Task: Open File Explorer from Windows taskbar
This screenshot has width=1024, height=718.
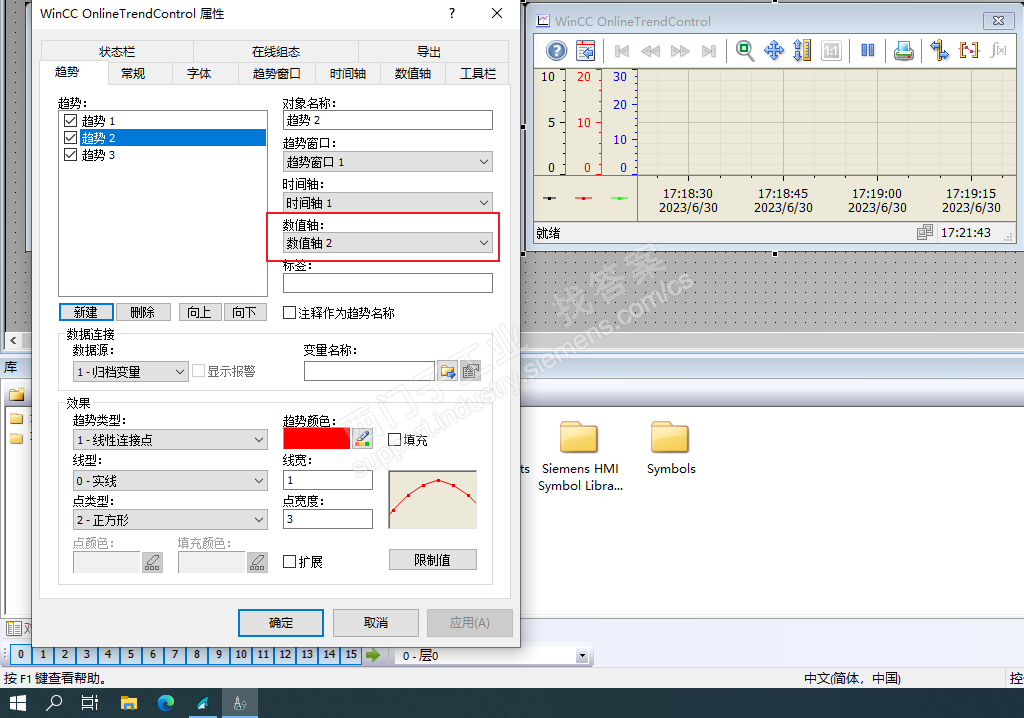Action: [x=129, y=703]
